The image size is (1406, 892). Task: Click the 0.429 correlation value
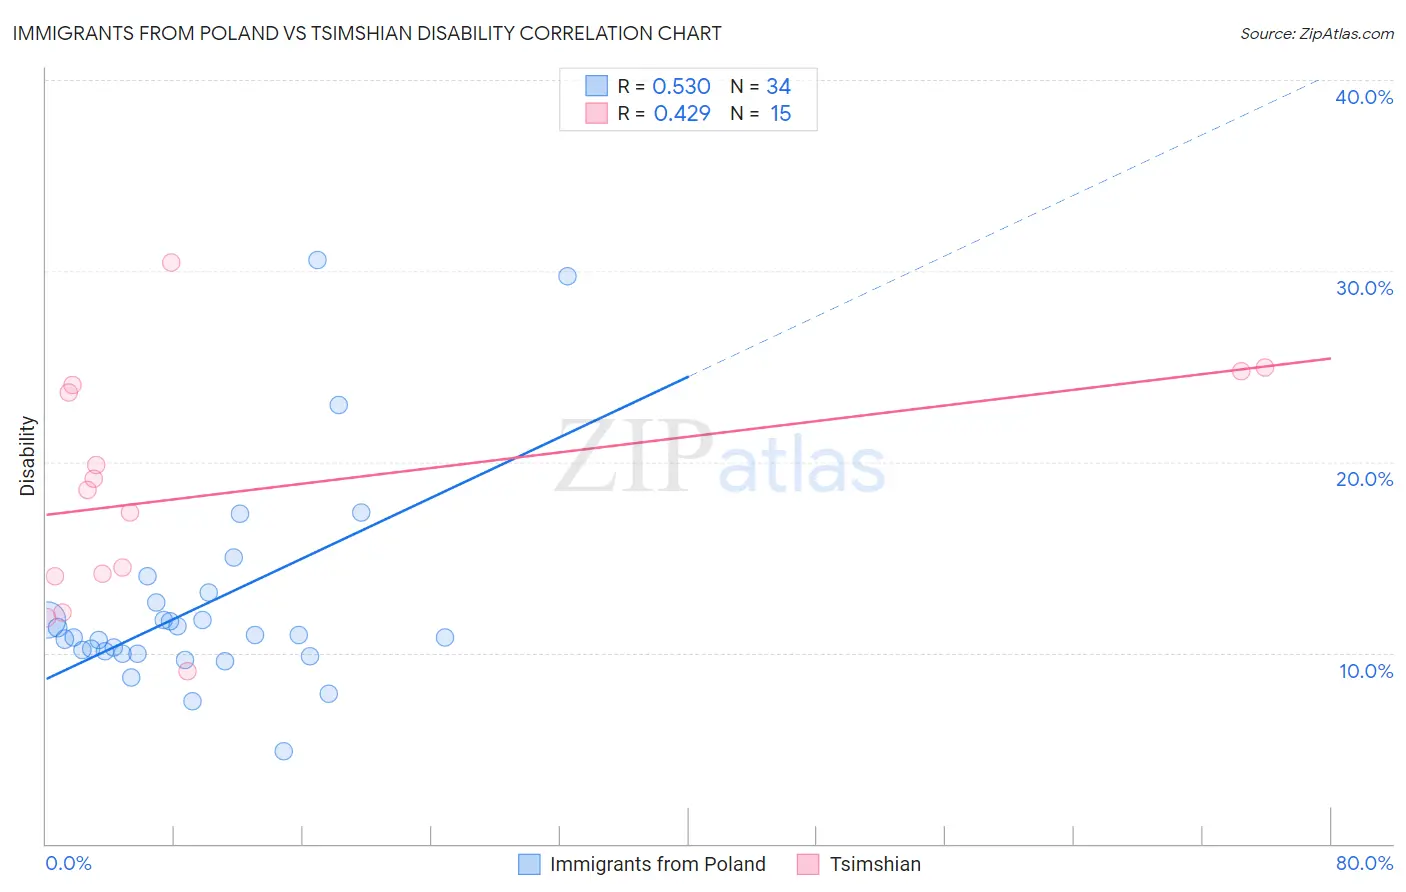682,113
